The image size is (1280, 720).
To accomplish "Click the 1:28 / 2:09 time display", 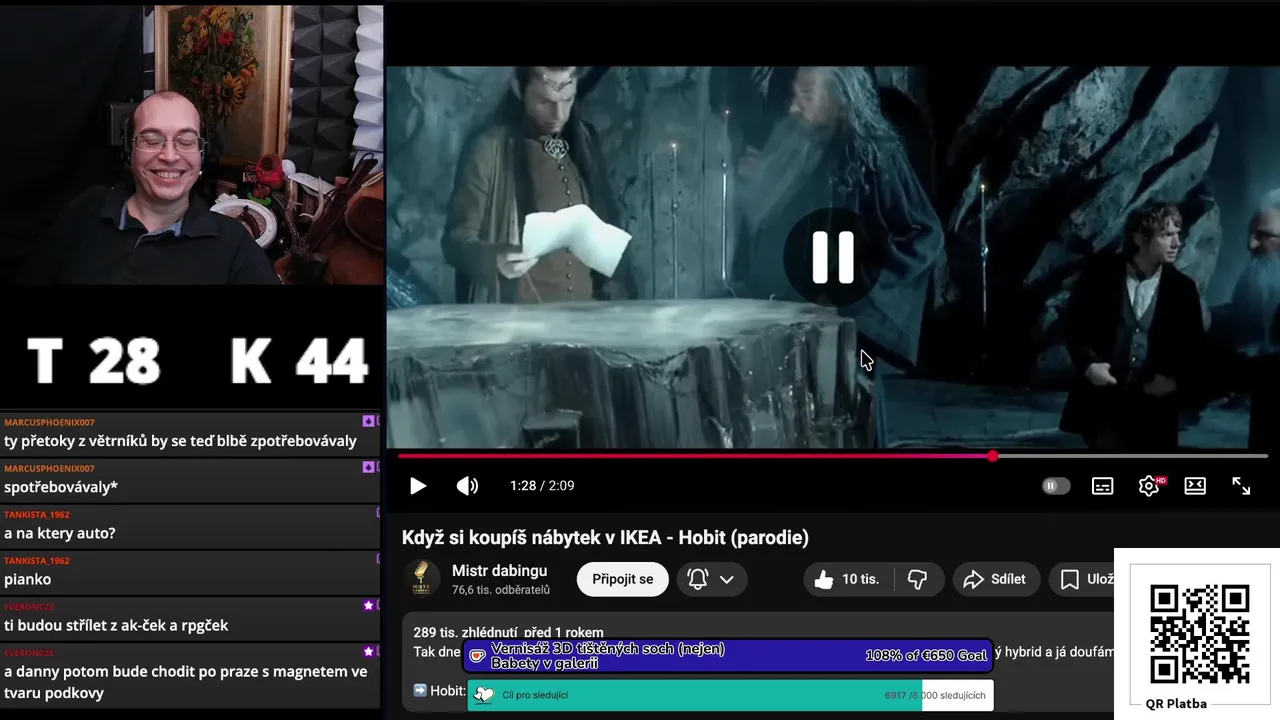I will click(x=542, y=486).
